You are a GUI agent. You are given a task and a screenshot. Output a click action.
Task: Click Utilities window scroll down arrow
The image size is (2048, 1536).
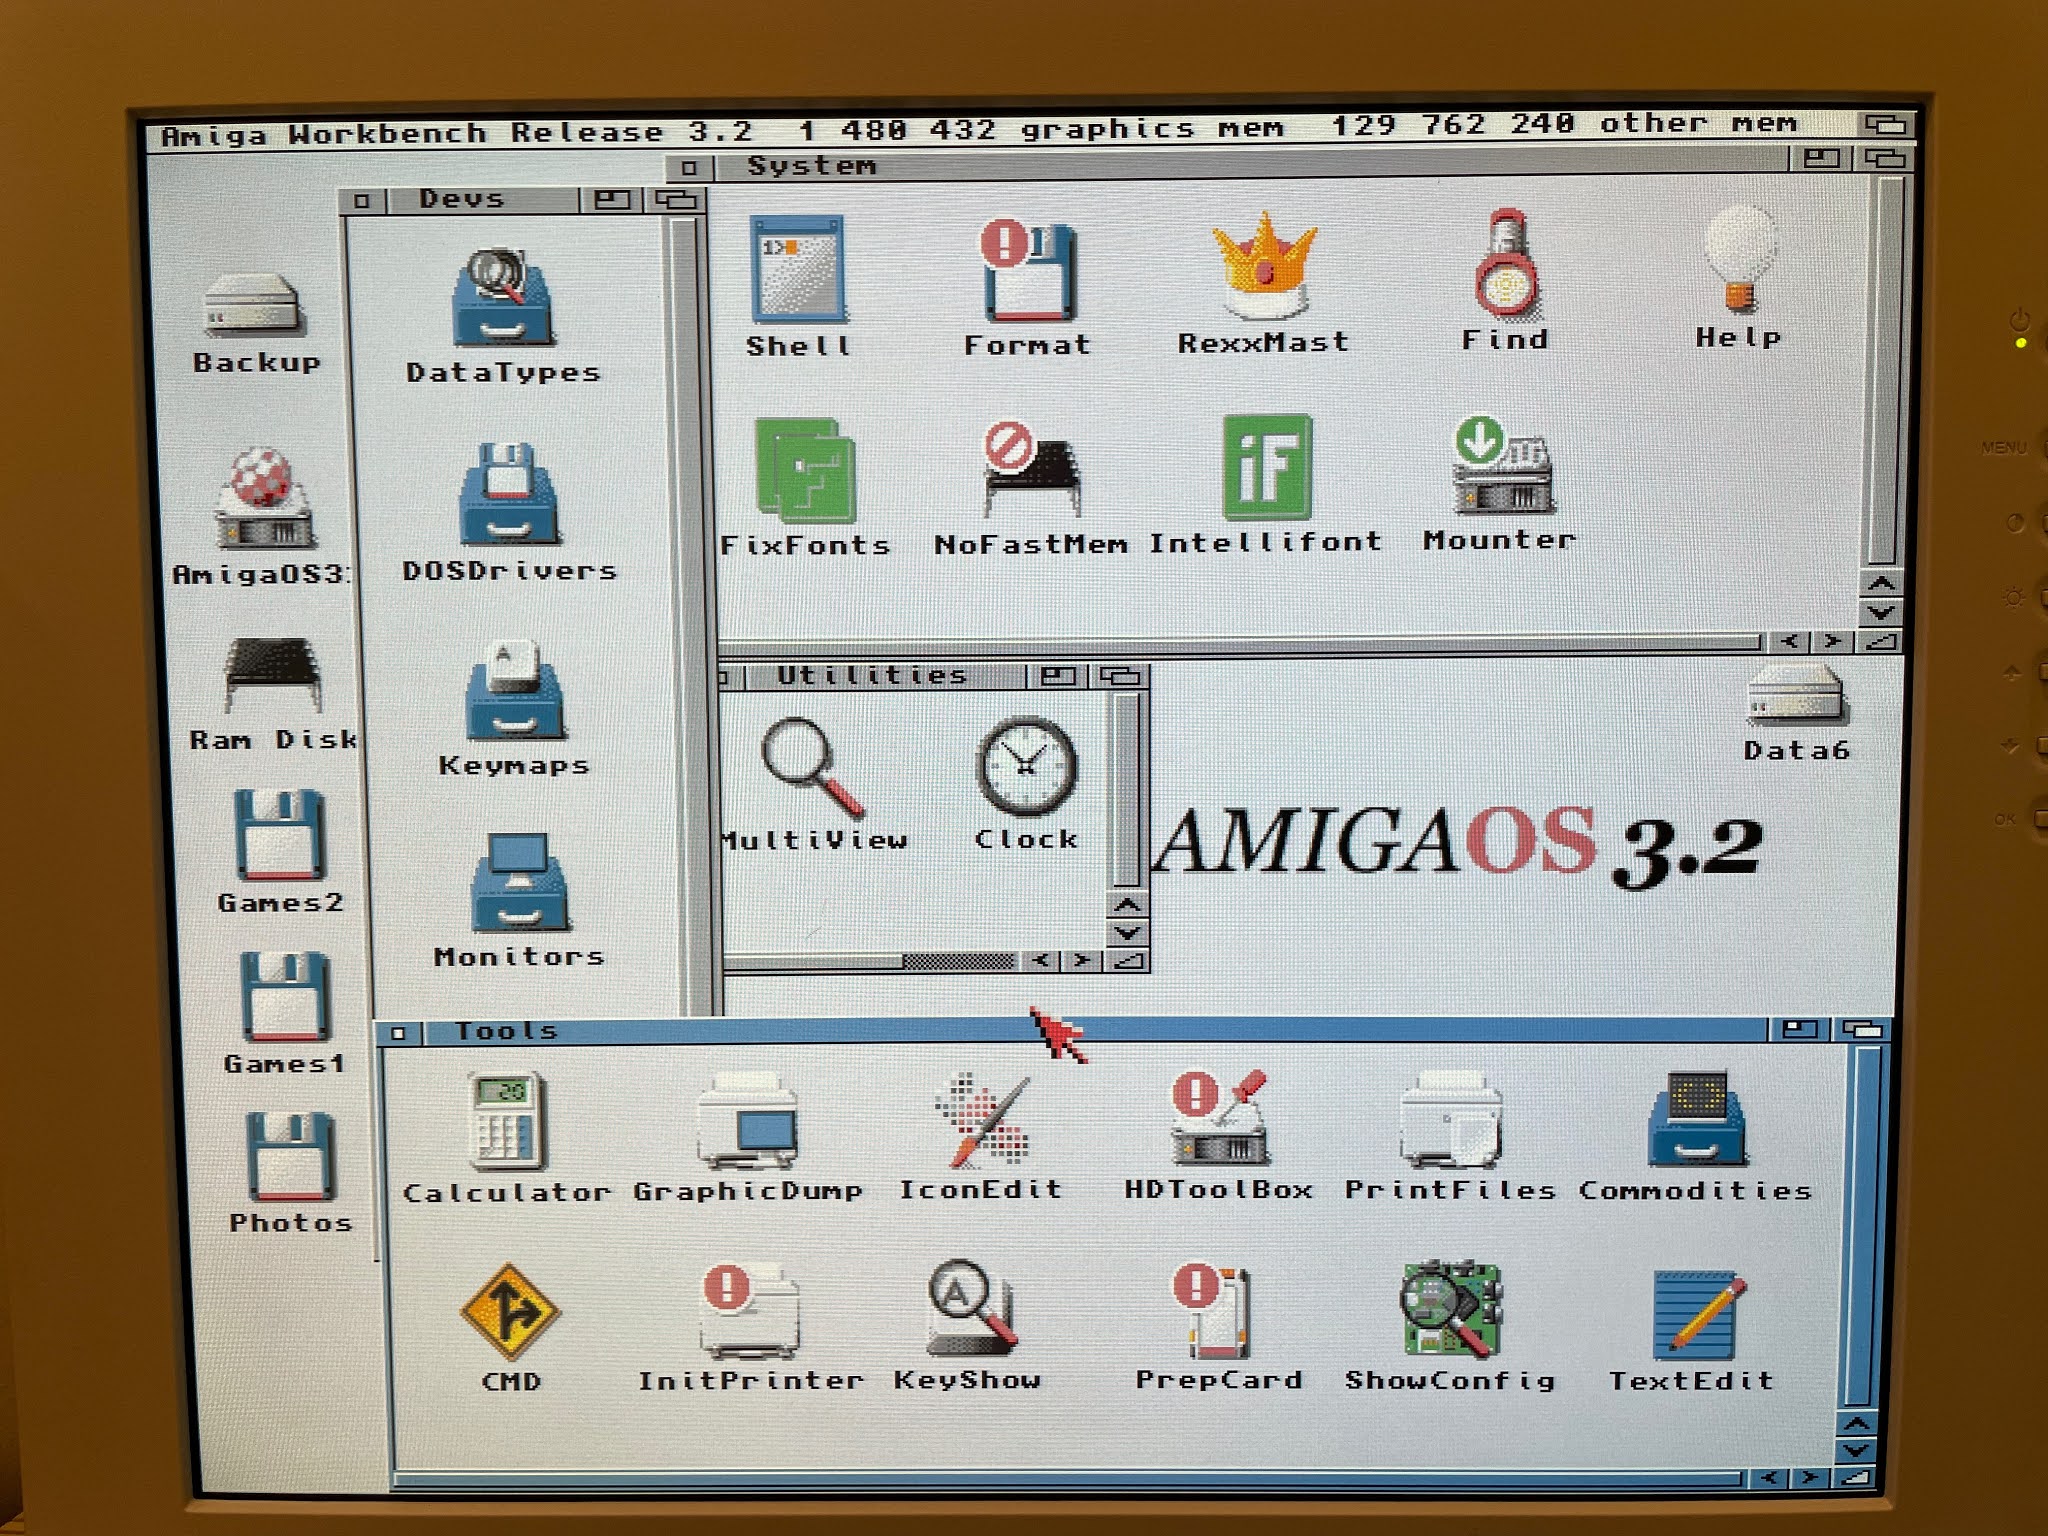1128,932
